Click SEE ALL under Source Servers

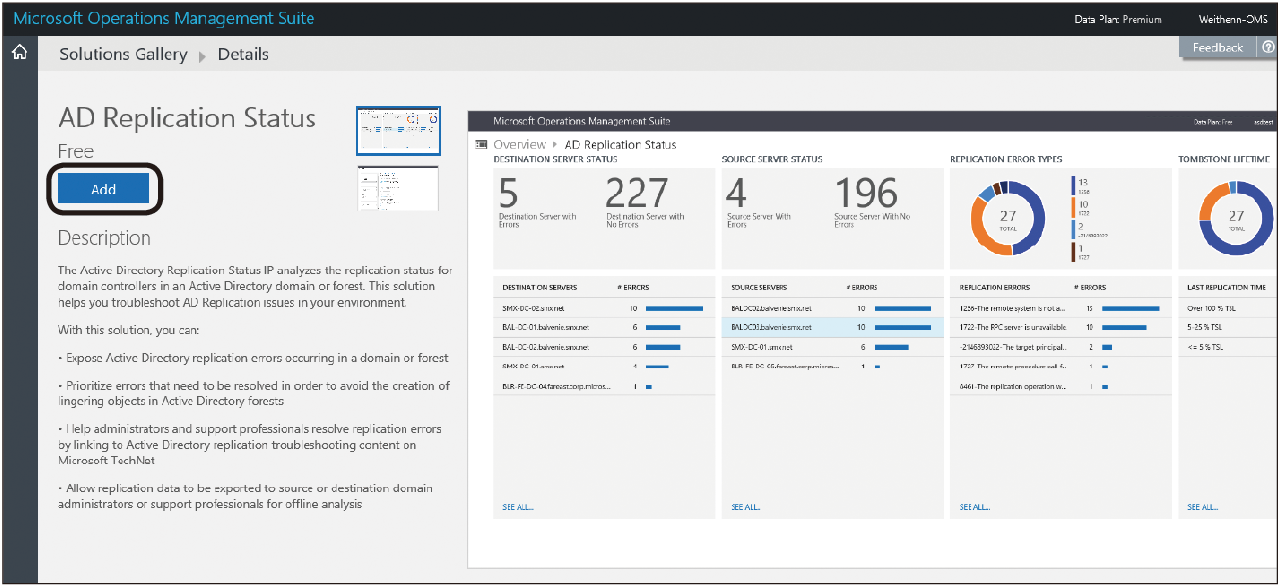[x=746, y=507]
